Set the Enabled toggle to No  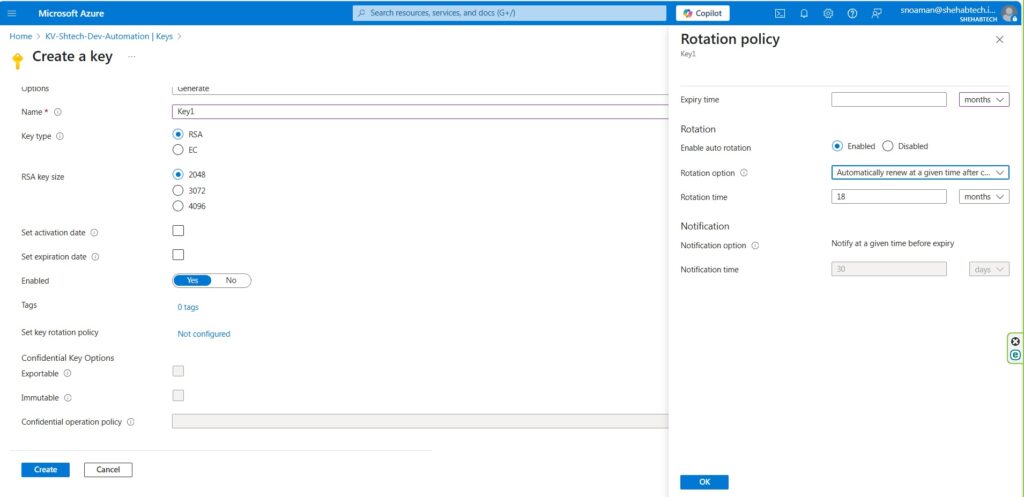(231, 280)
